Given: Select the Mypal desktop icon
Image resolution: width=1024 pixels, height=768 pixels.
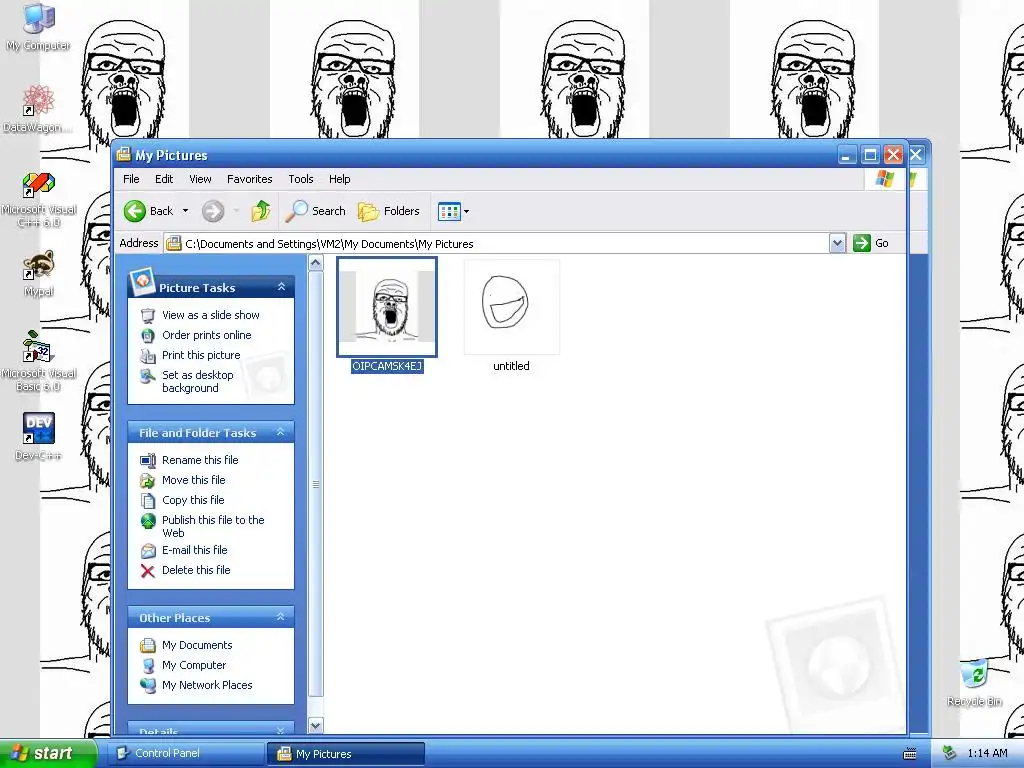Looking at the screenshot, I should [x=39, y=273].
